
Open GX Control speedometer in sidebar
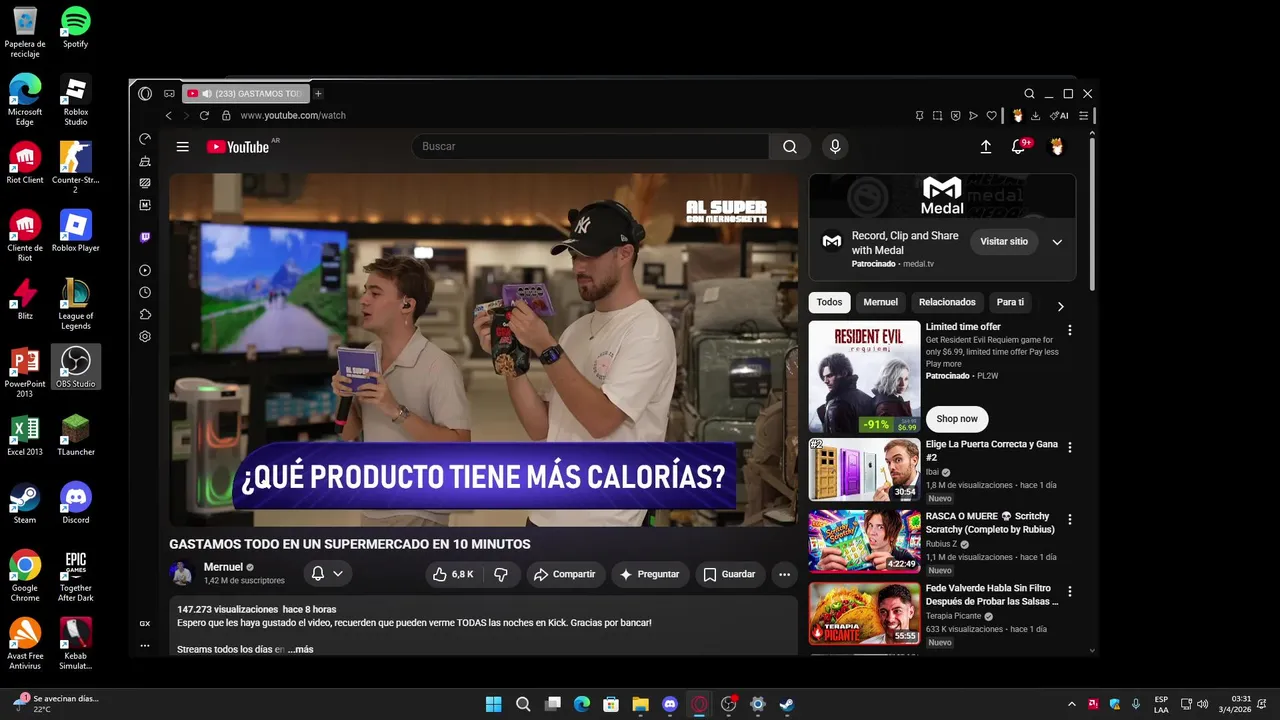point(145,139)
